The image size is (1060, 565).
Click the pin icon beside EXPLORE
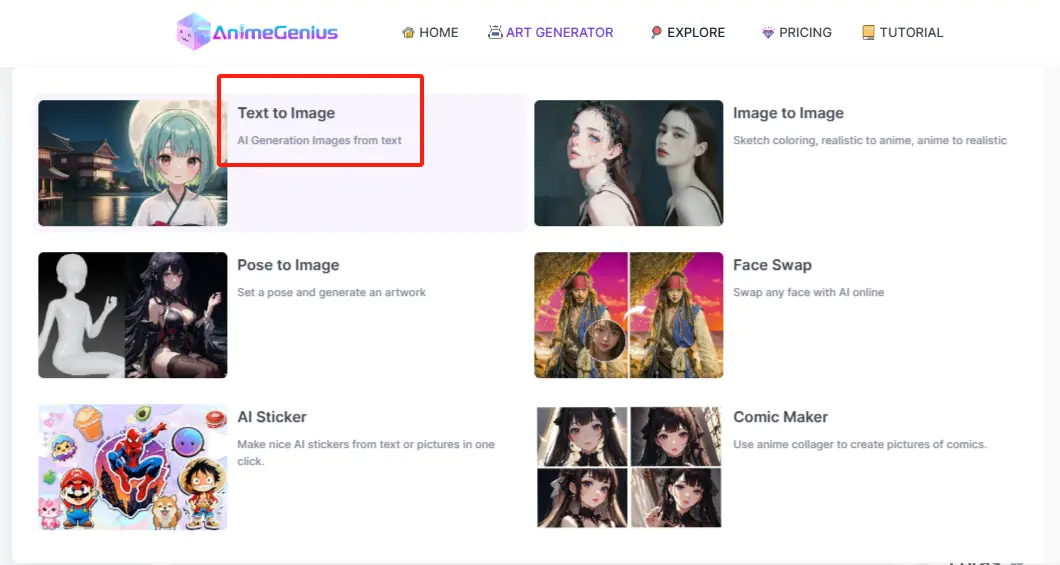point(656,32)
